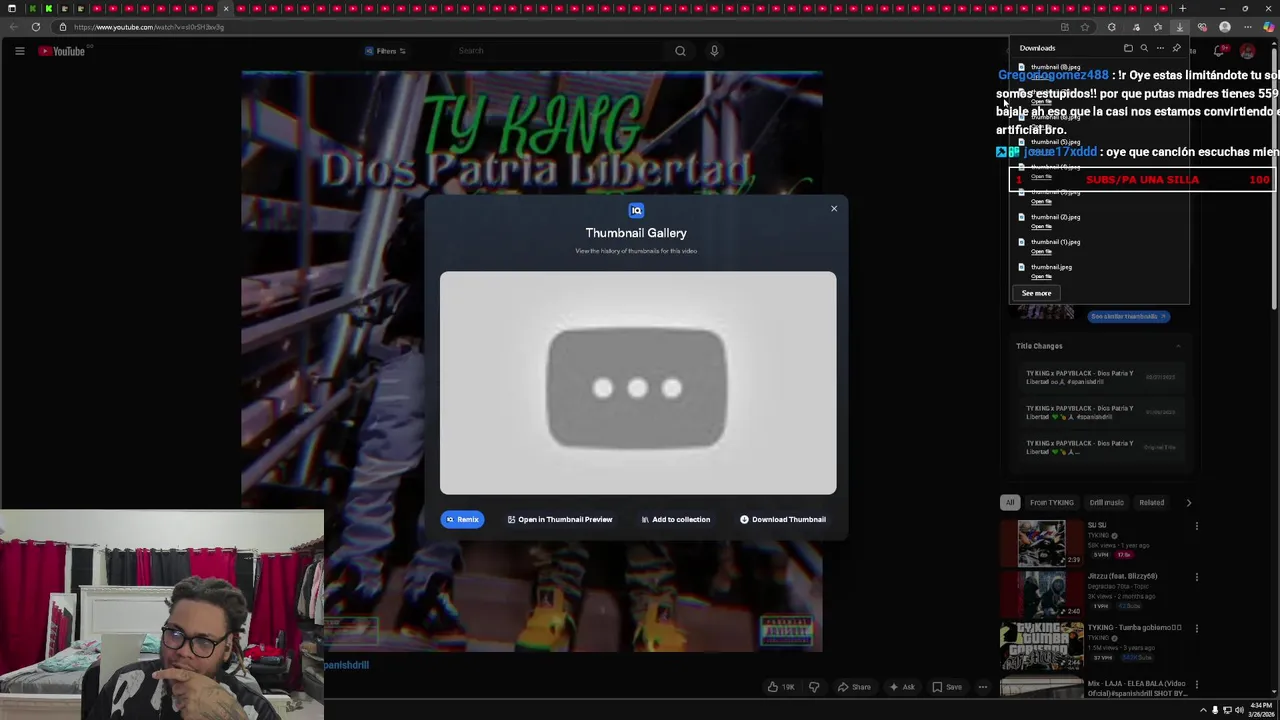Open in Thumbnail Preview
1280x720 pixels.
point(559,519)
